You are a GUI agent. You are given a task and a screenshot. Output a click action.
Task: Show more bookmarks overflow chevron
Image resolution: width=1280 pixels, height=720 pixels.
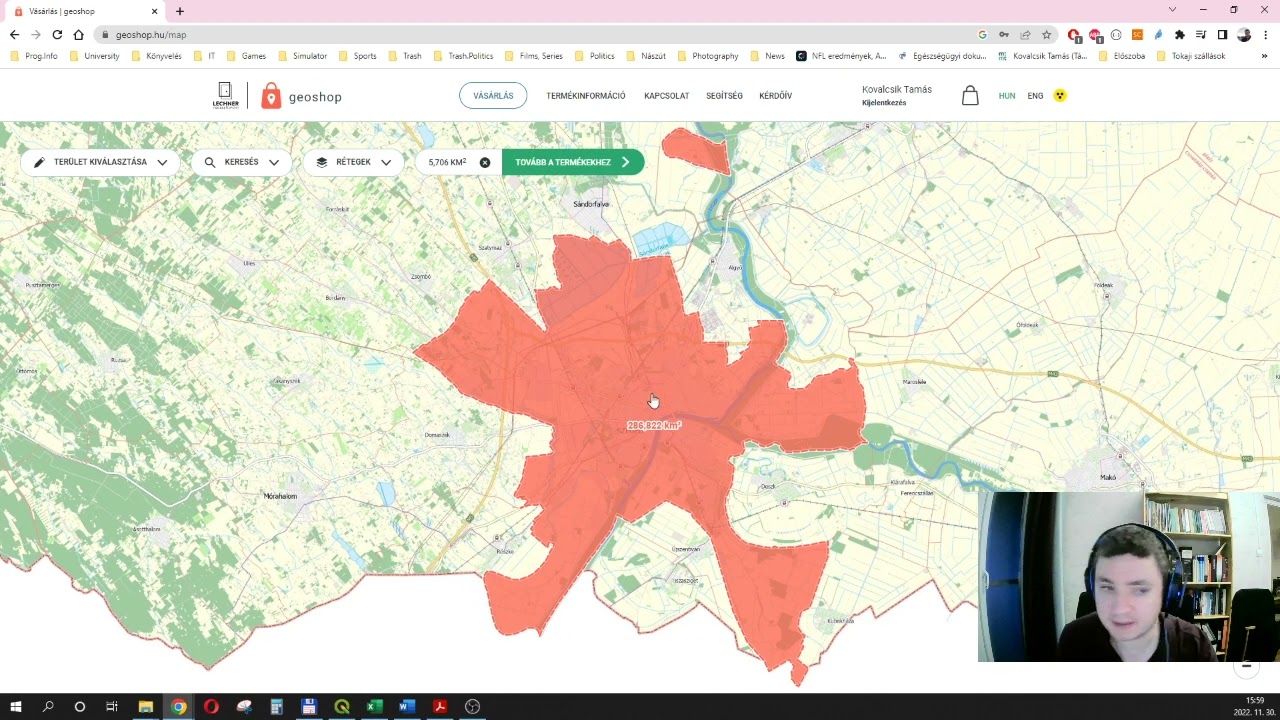pos(1265,56)
